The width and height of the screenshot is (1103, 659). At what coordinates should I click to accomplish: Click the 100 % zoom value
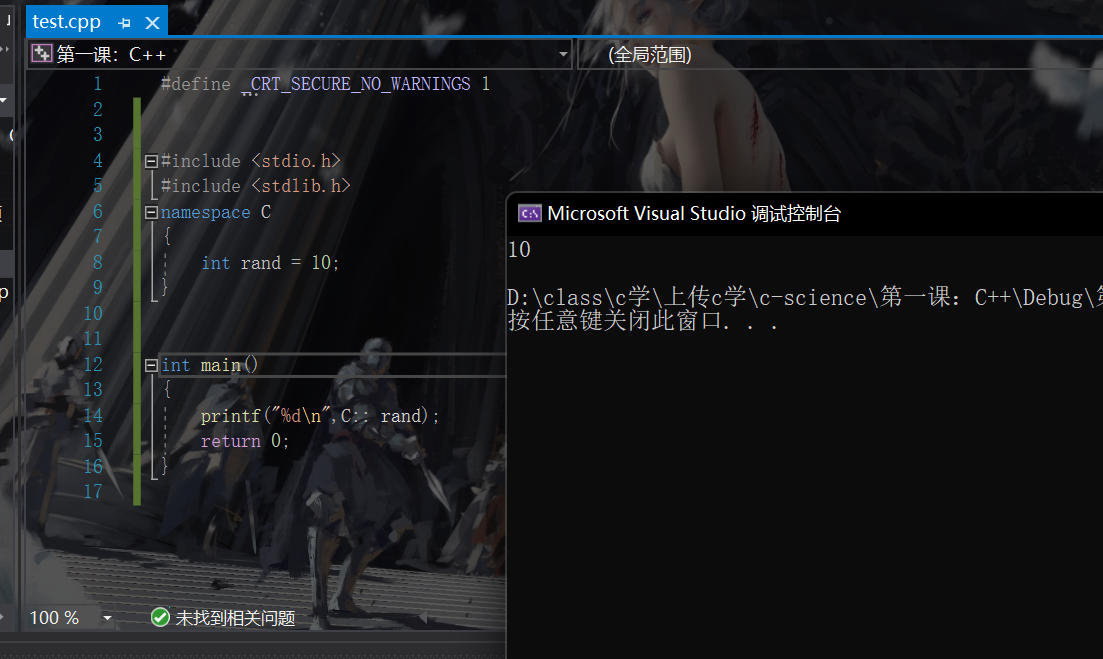click(x=54, y=618)
